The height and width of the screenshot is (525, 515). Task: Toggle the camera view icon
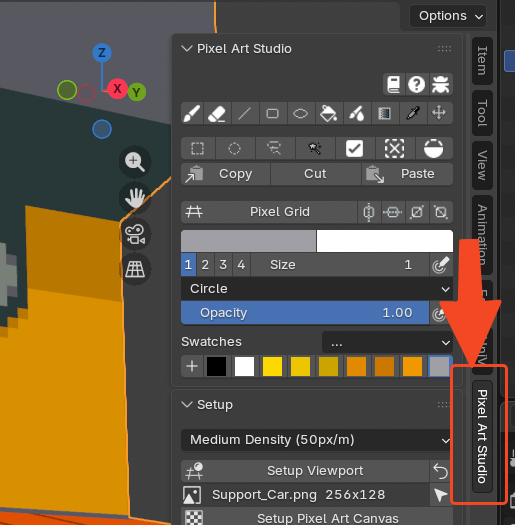(135, 234)
